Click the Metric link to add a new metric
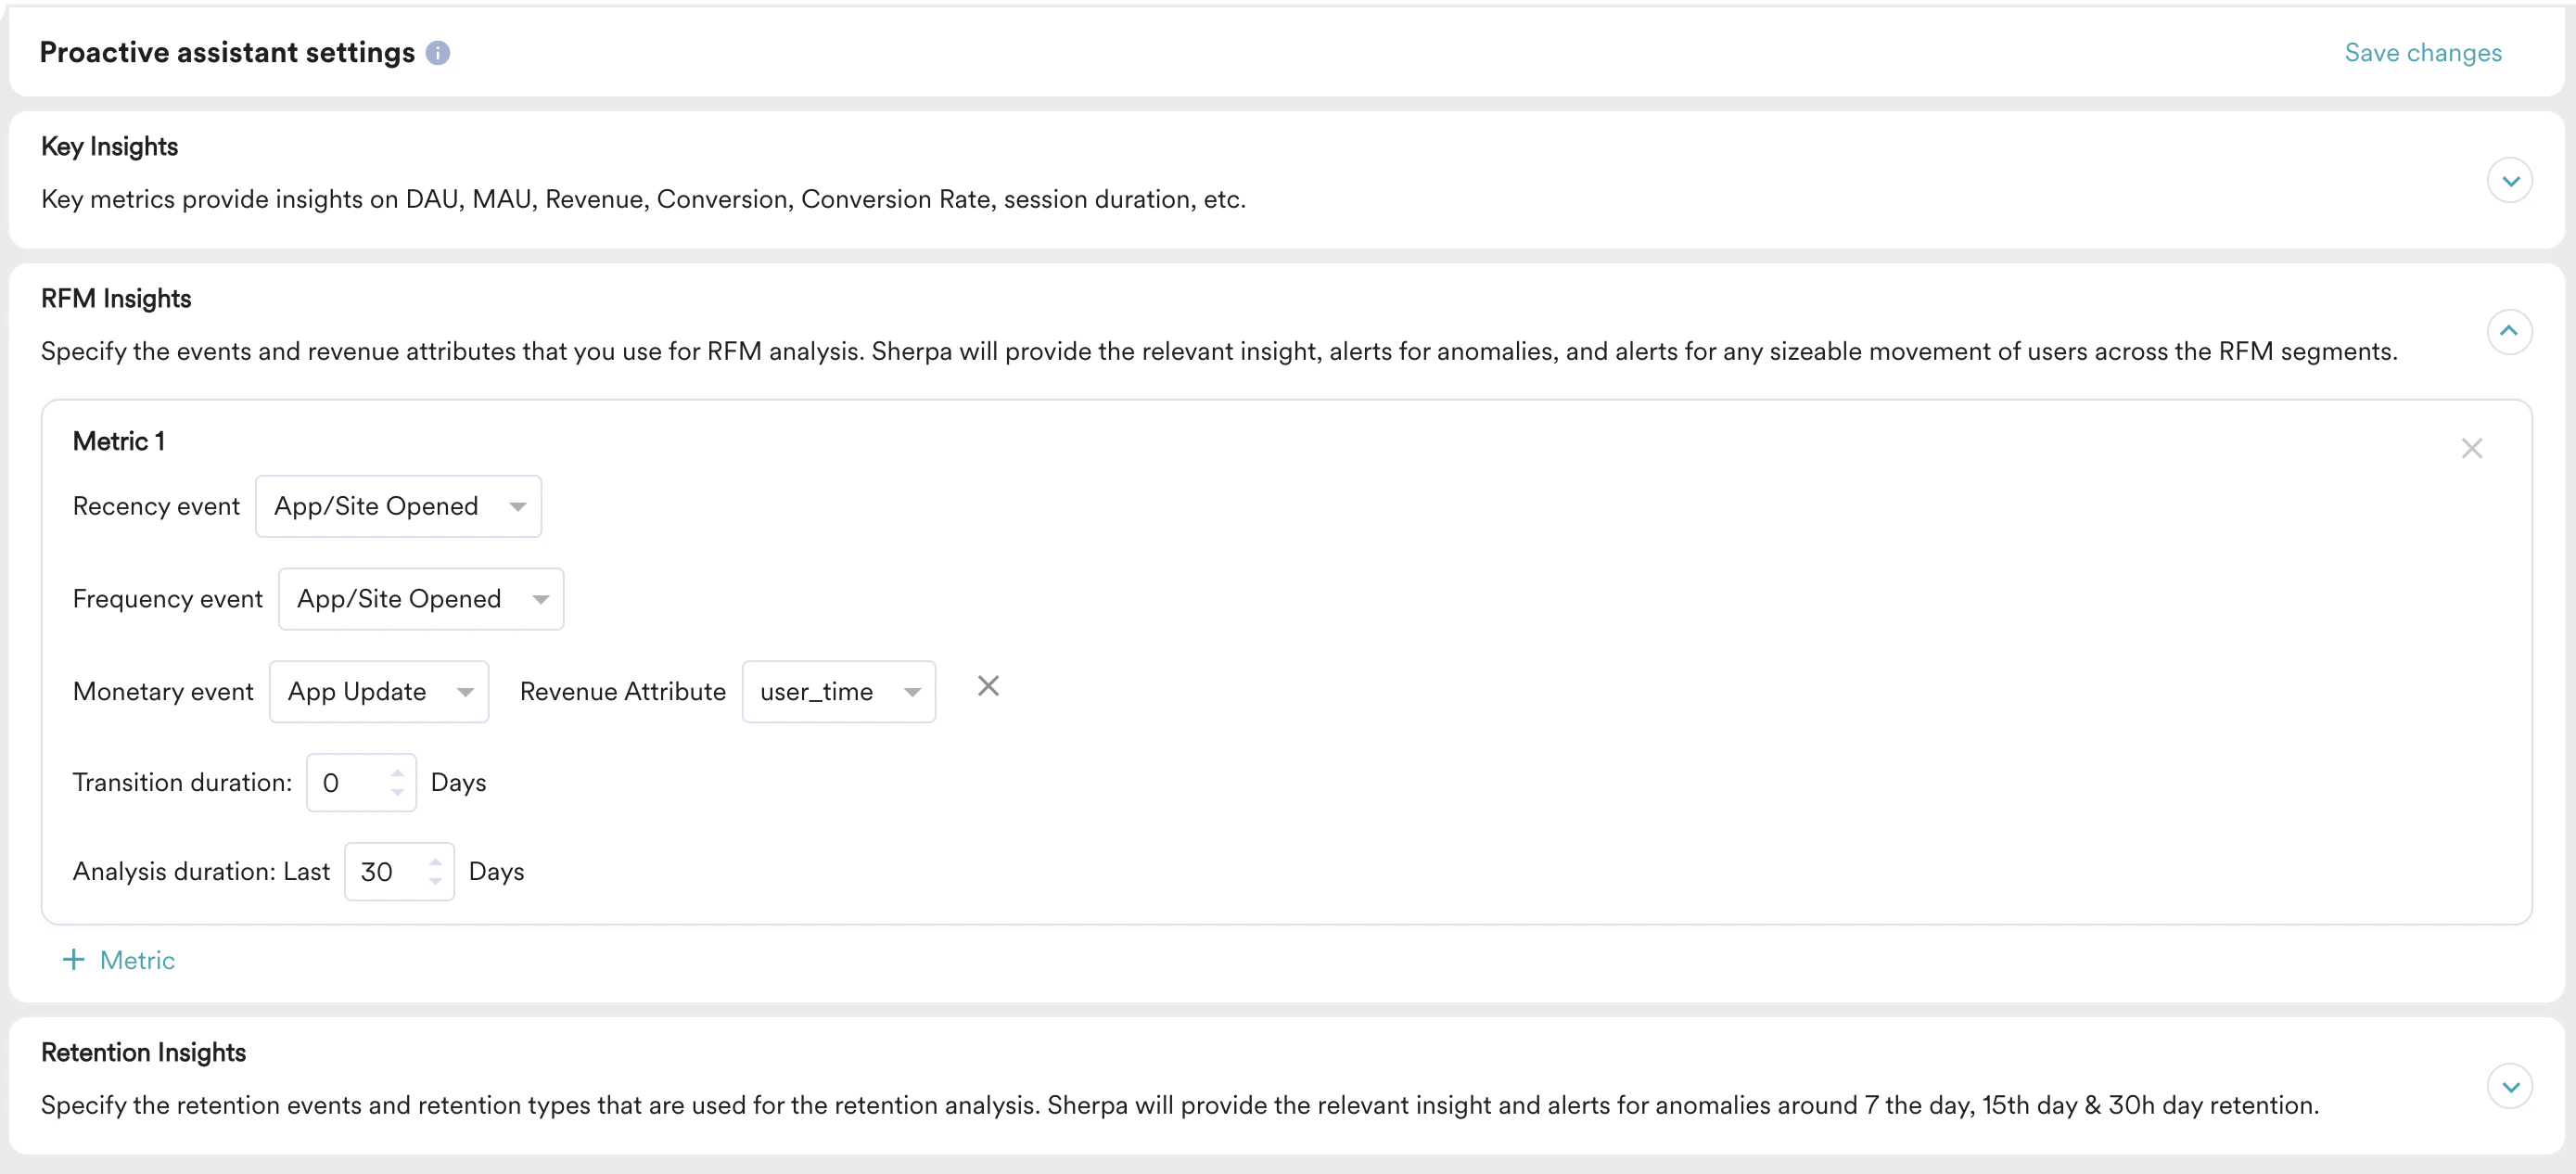Viewport: 2576px width, 1174px height. [137, 959]
